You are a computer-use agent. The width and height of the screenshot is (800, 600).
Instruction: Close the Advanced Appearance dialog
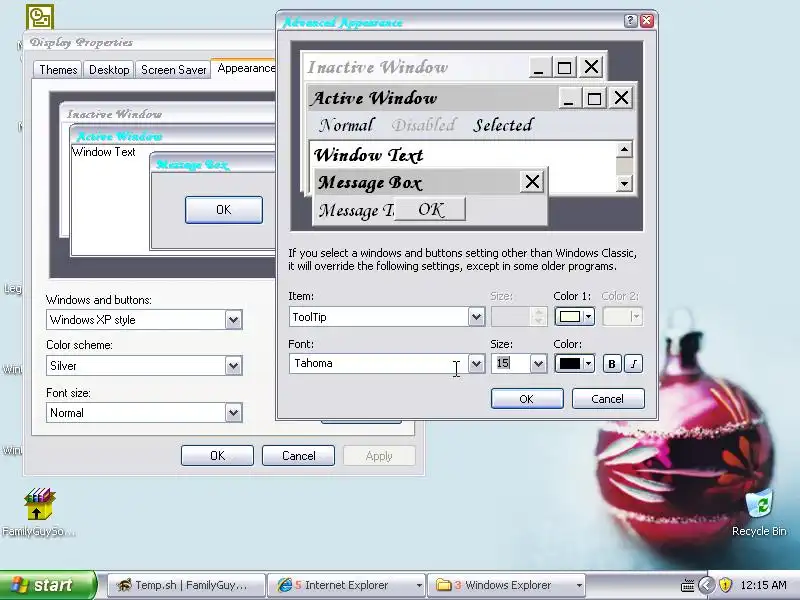click(x=647, y=20)
